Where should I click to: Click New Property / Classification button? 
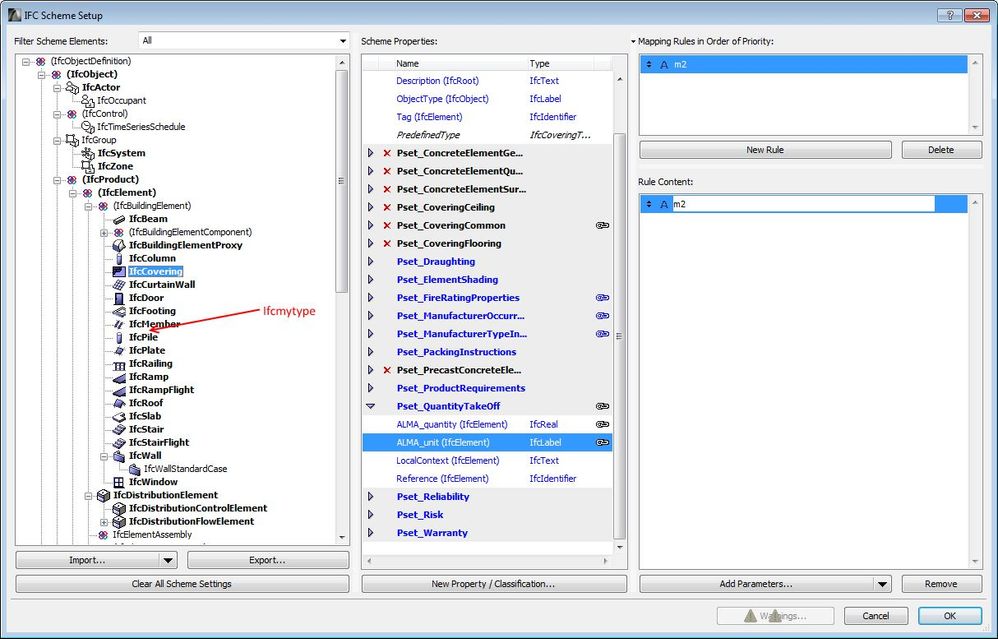pos(494,584)
